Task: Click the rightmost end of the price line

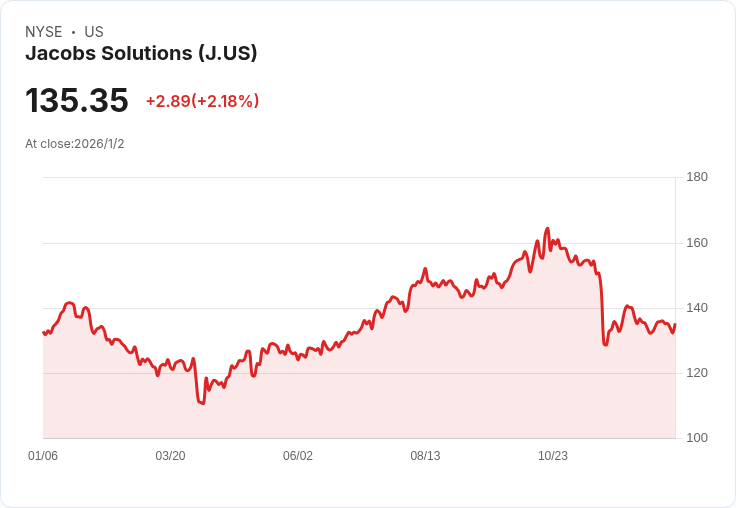Action: point(675,324)
